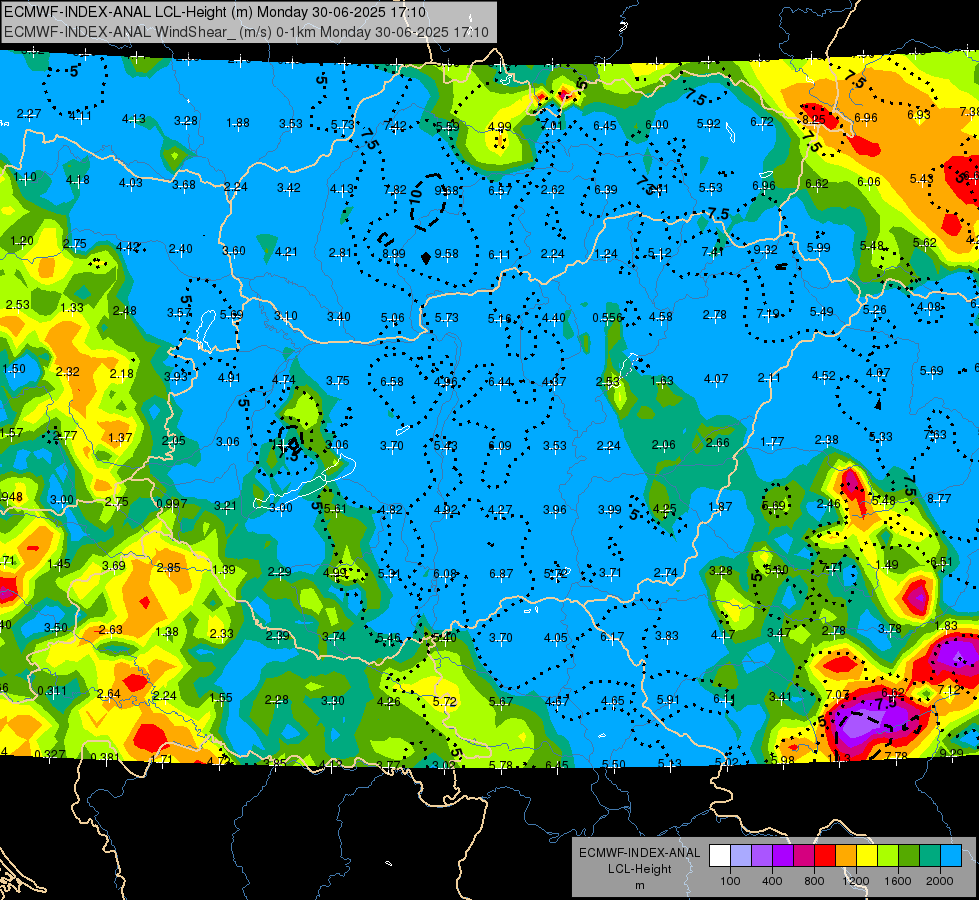Choose the vivid violet legend swatch
Screen dimensions: 979x900
(x=783, y=856)
